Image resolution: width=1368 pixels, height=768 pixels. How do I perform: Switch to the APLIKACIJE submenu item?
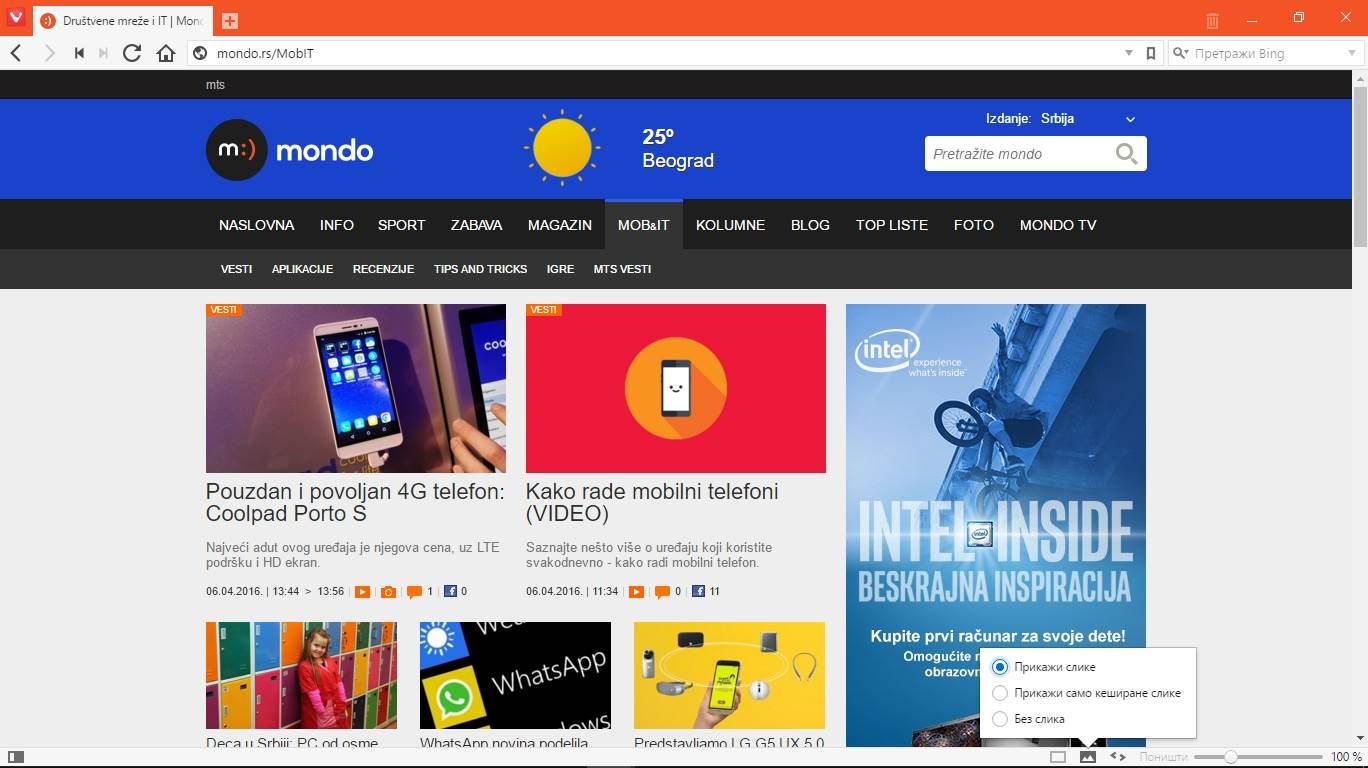pos(302,269)
